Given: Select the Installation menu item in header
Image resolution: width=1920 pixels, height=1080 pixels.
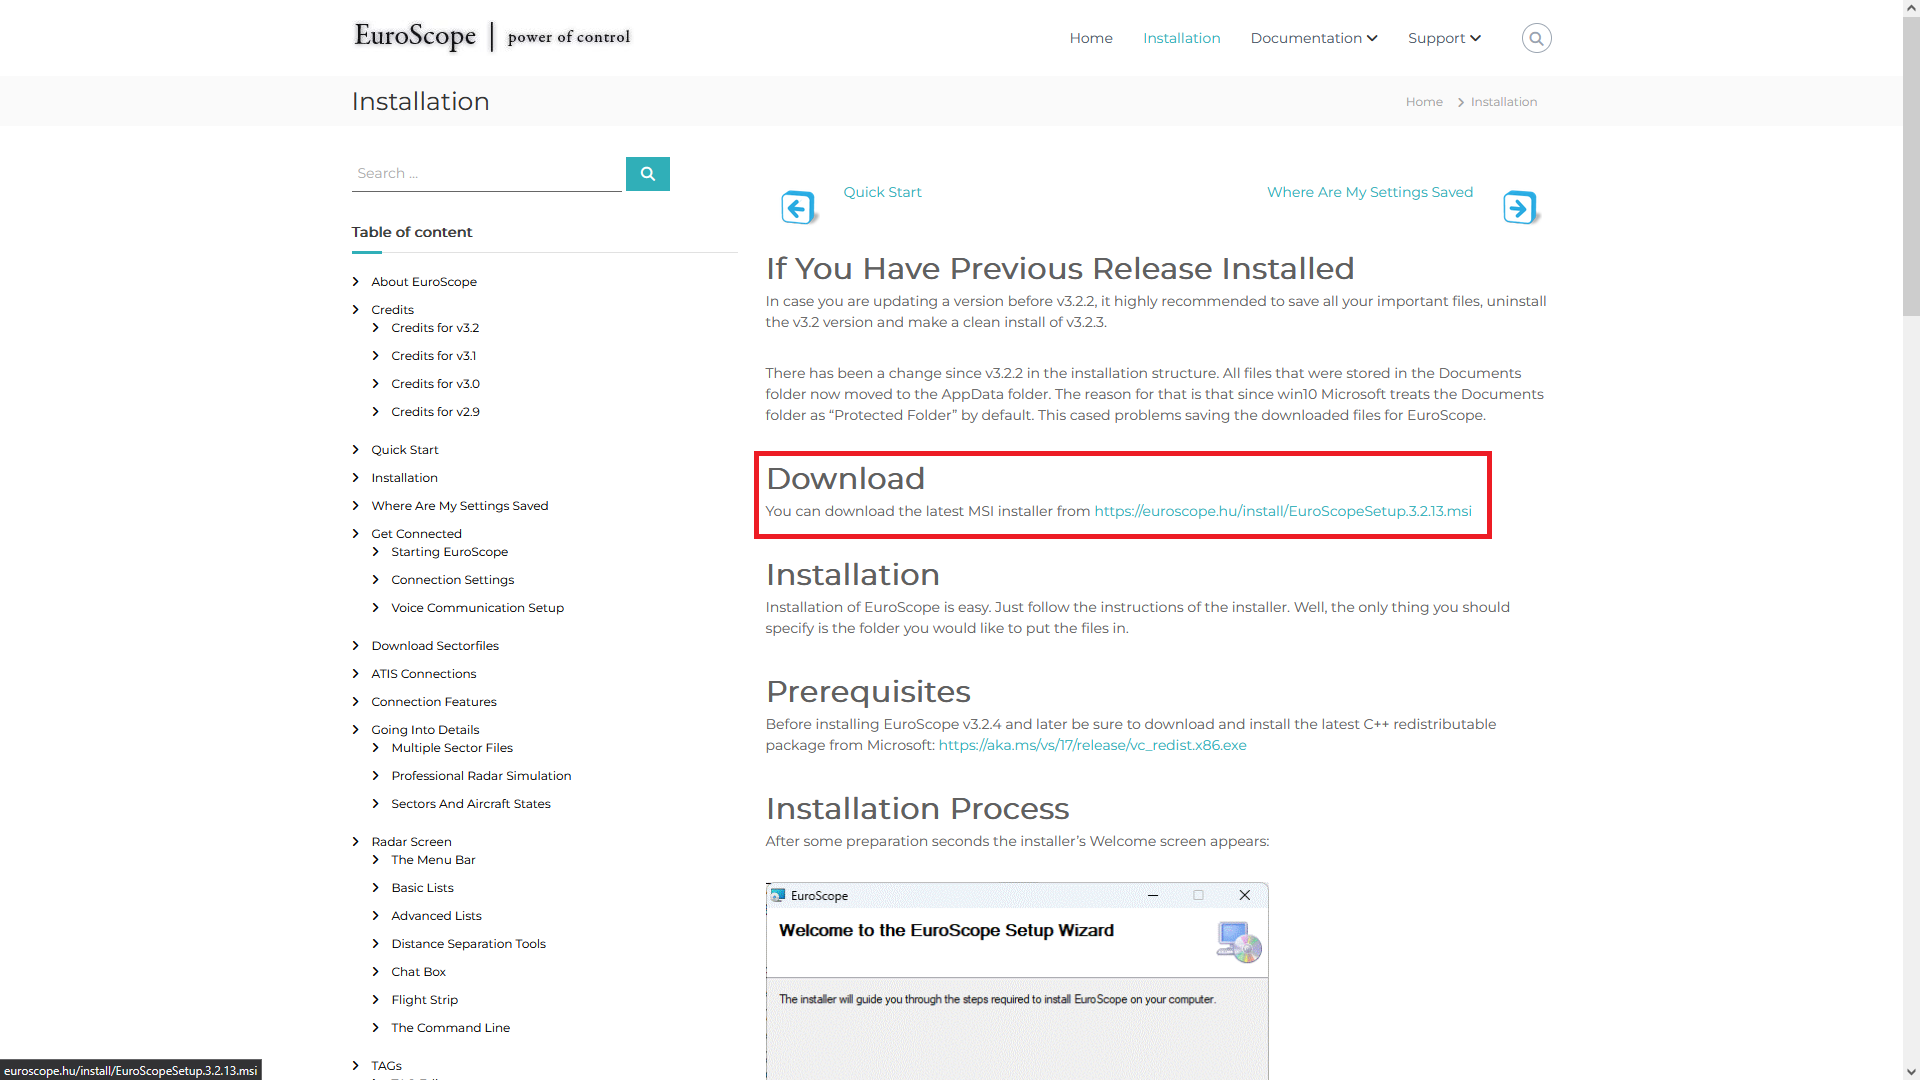Looking at the screenshot, I should (1181, 38).
